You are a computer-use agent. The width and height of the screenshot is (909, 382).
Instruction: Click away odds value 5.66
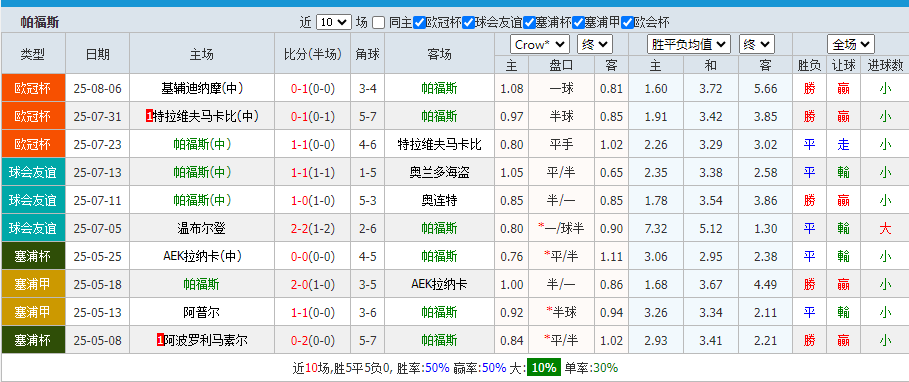click(x=766, y=89)
